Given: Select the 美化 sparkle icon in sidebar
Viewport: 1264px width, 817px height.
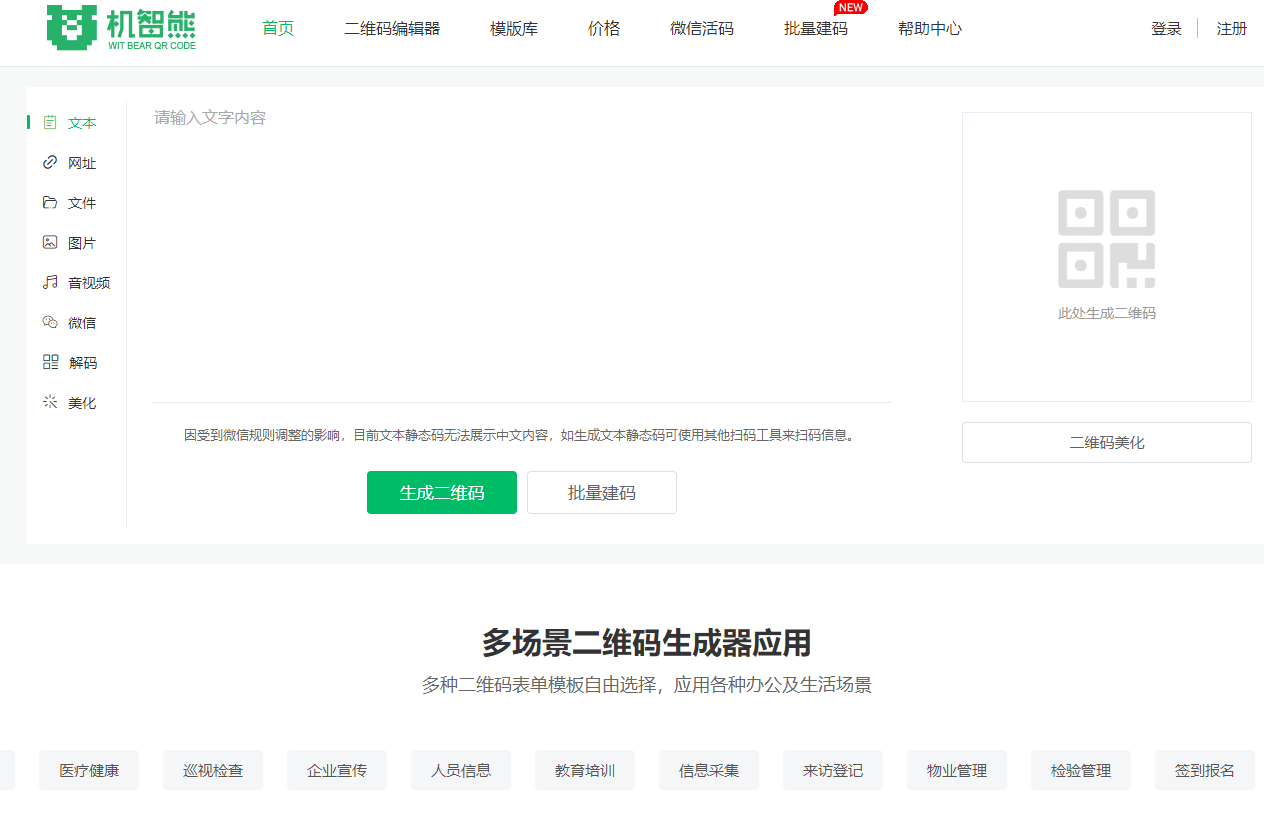Looking at the screenshot, I should pyautogui.click(x=50, y=403).
